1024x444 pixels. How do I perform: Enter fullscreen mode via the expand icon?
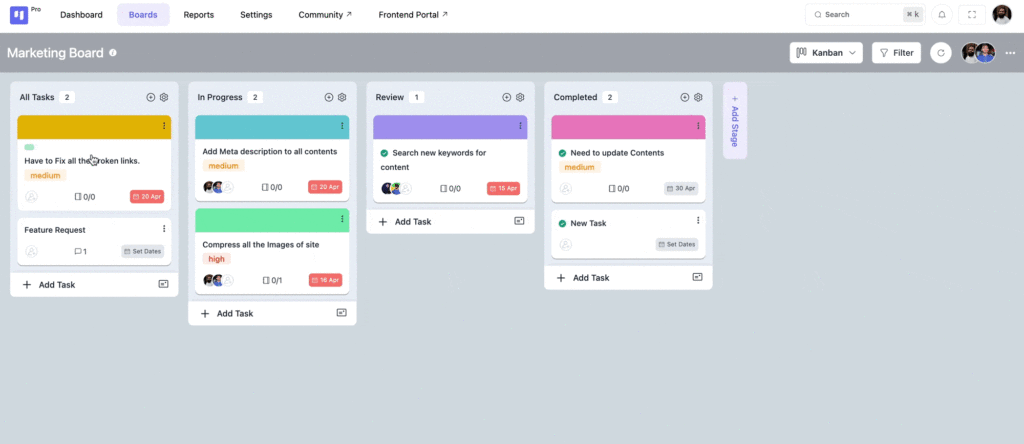click(971, 15)
